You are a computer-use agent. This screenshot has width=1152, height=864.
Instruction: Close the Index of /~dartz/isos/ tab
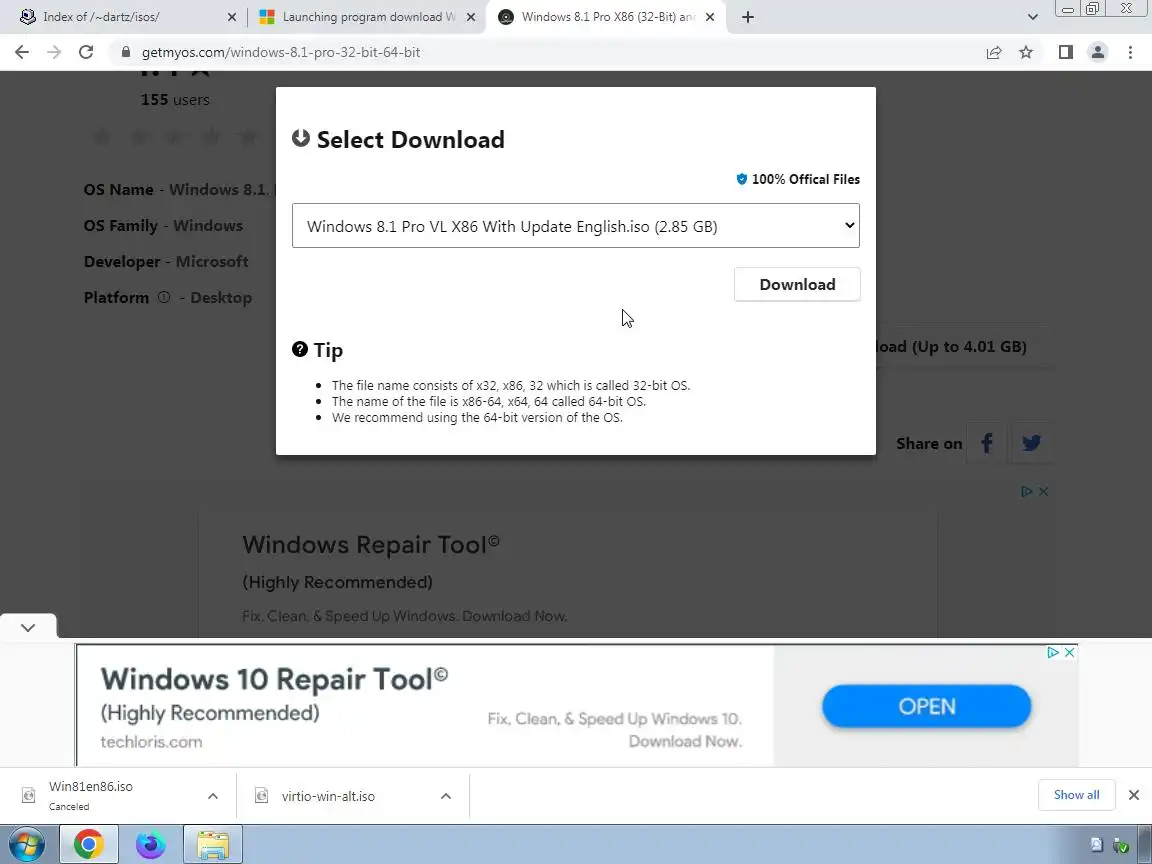pyautogui.click(x=231, y=17)
